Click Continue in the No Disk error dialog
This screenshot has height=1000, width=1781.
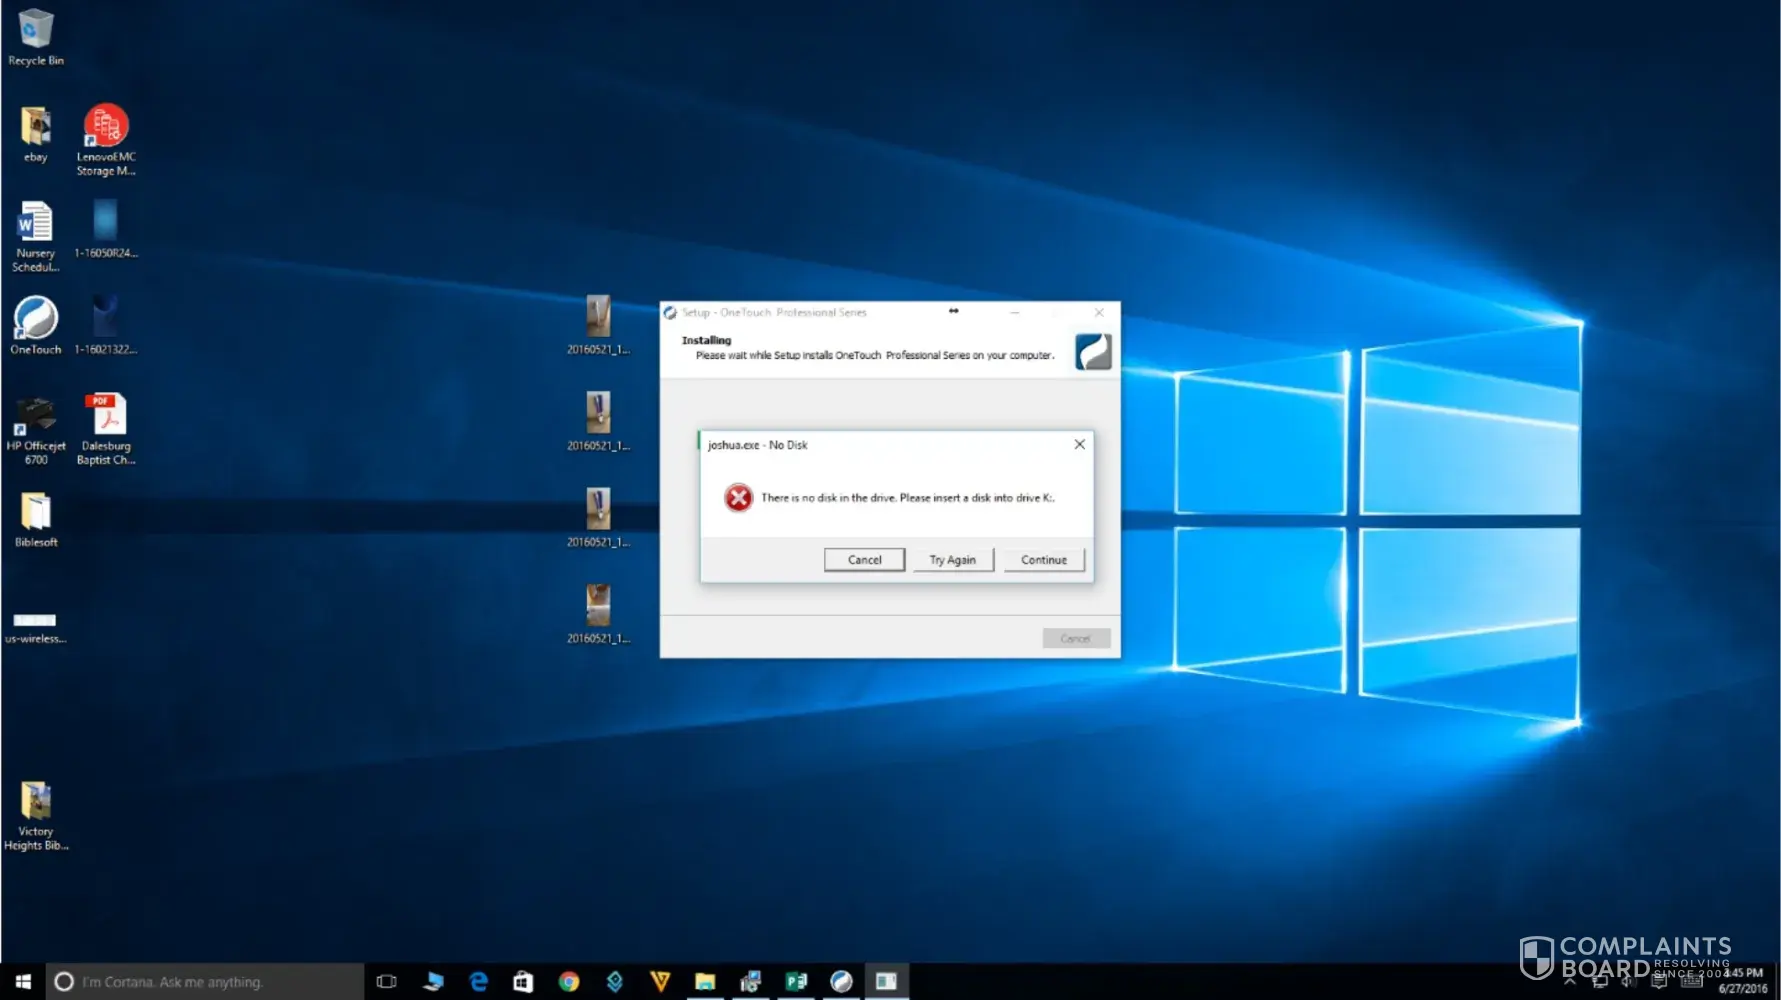(x=1043, y=560)
